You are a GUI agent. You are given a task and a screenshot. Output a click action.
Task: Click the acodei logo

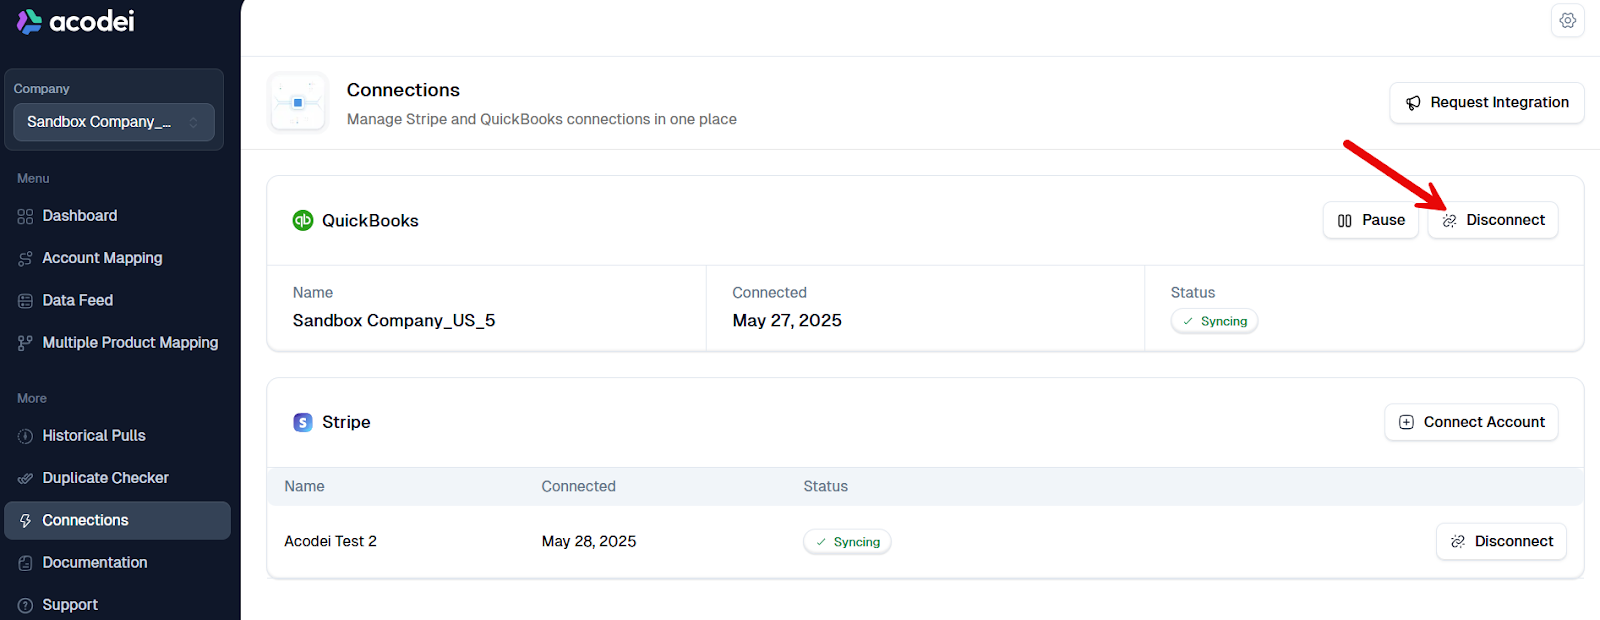(x=76, y=21)
